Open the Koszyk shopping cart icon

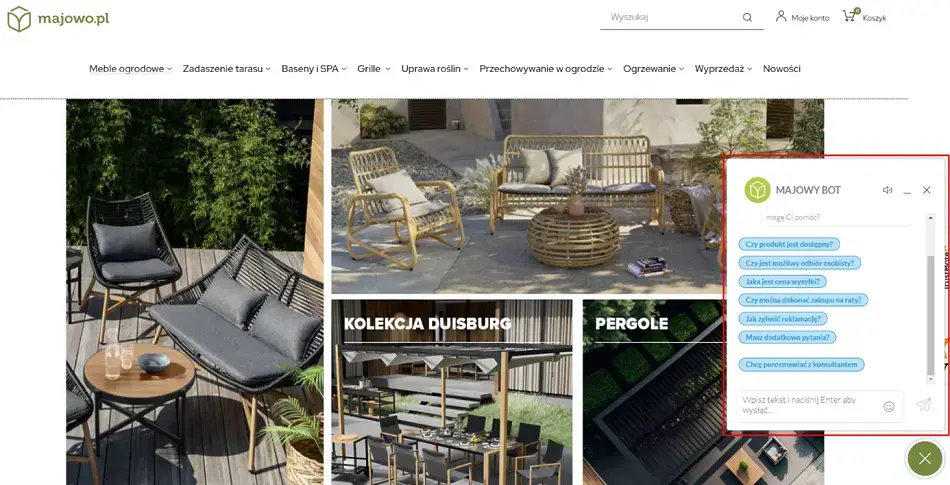(851, 16)
